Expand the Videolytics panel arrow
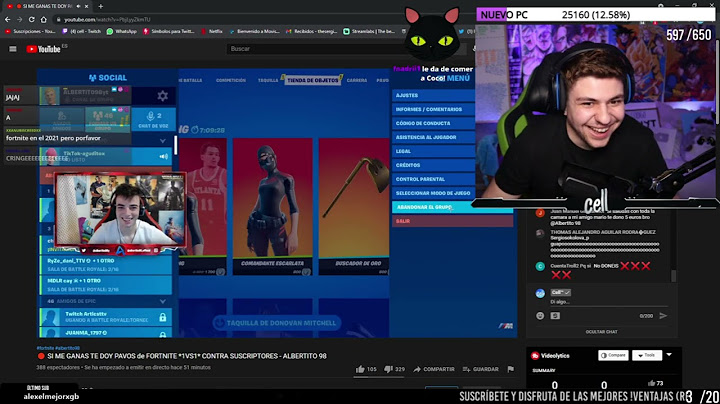This screenshot has height=404, width=720. 669,355
